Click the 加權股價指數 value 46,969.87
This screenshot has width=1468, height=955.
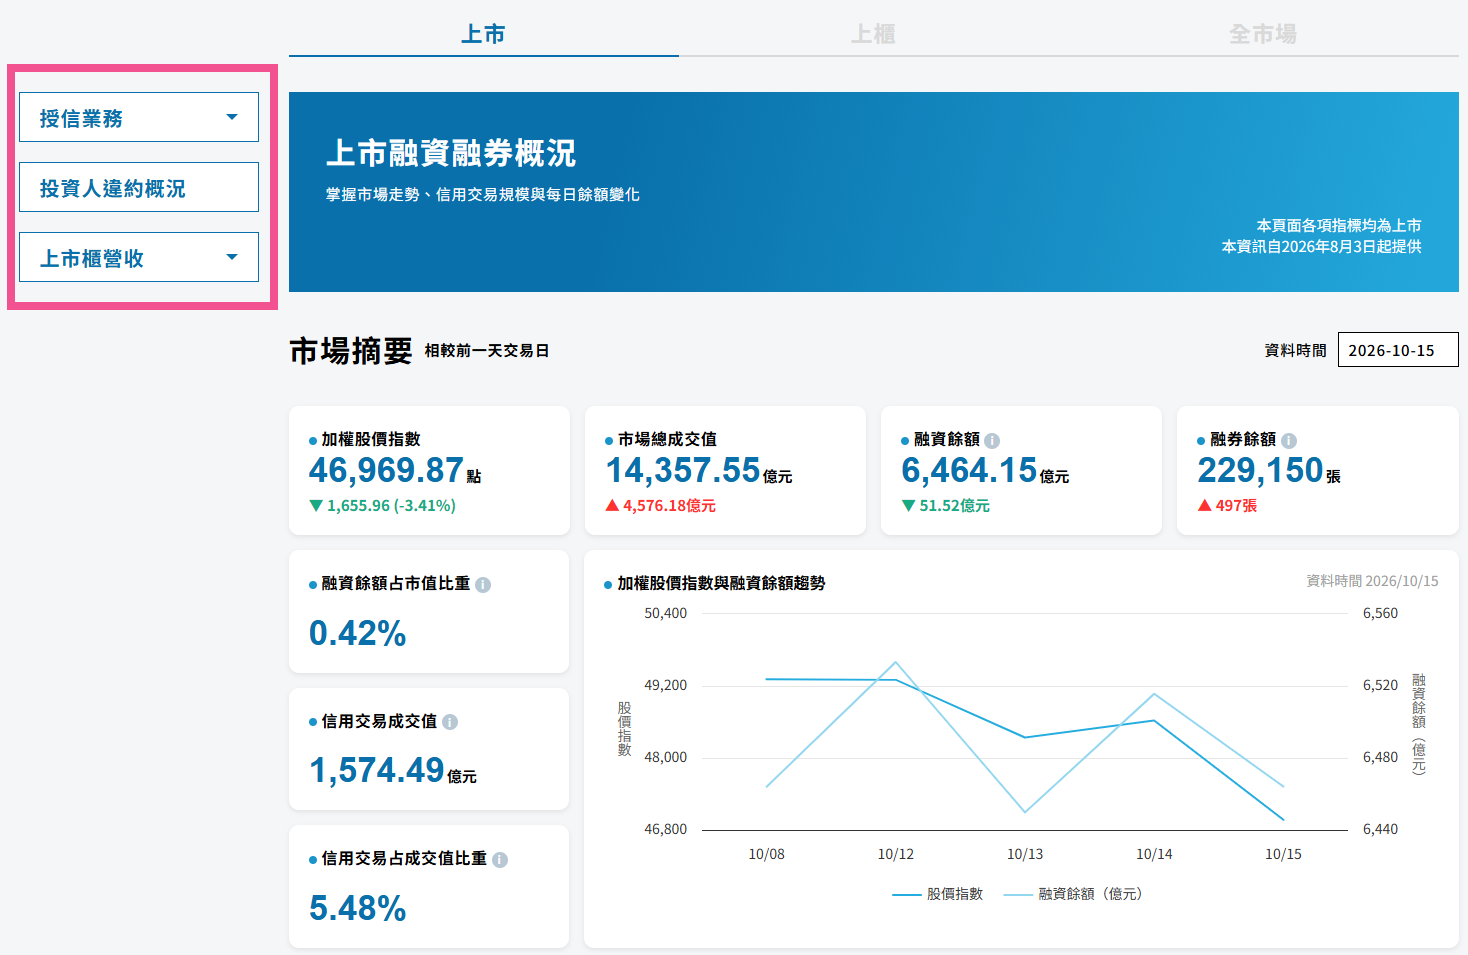click(386, 470)
